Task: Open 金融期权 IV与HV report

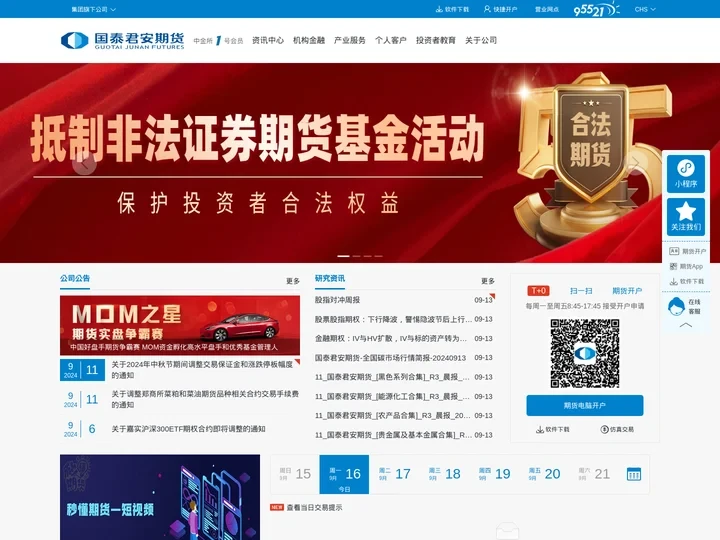Action: (391, 338)
